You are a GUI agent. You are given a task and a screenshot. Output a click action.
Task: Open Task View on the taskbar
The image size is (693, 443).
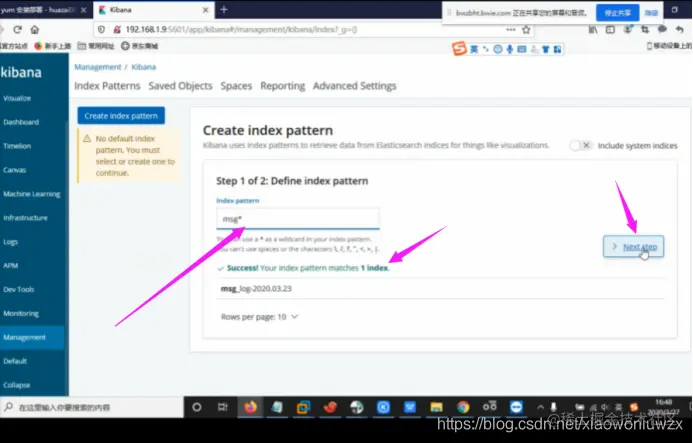[223, 407]
